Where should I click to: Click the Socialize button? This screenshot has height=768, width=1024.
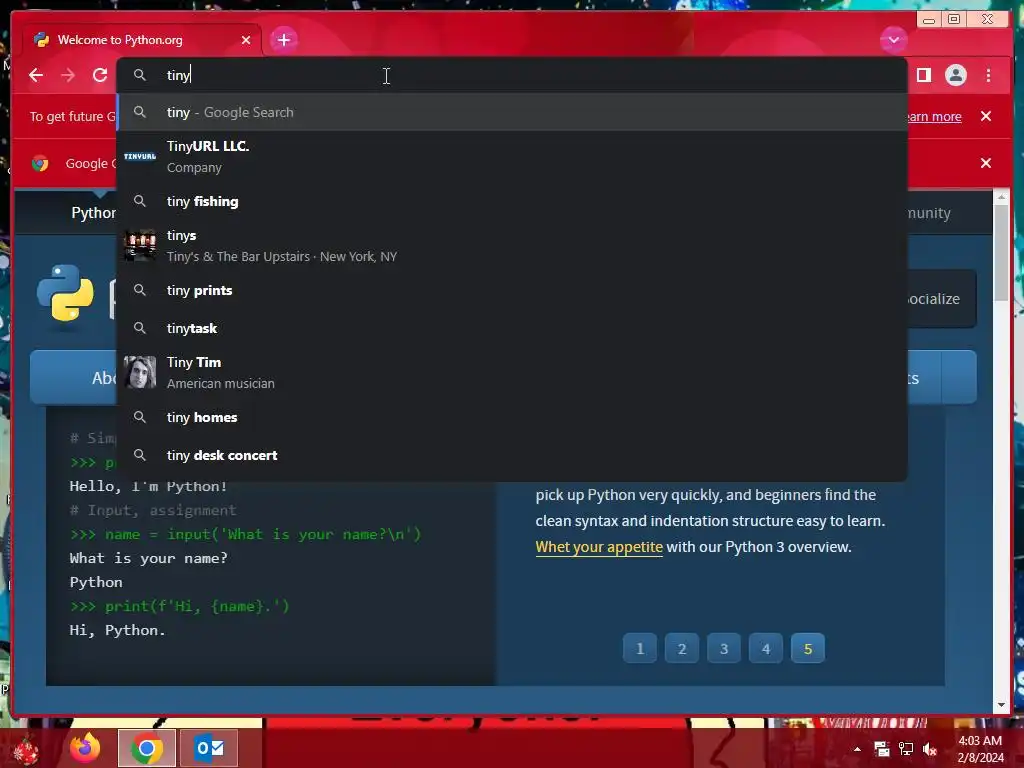(x=942, y=298)
